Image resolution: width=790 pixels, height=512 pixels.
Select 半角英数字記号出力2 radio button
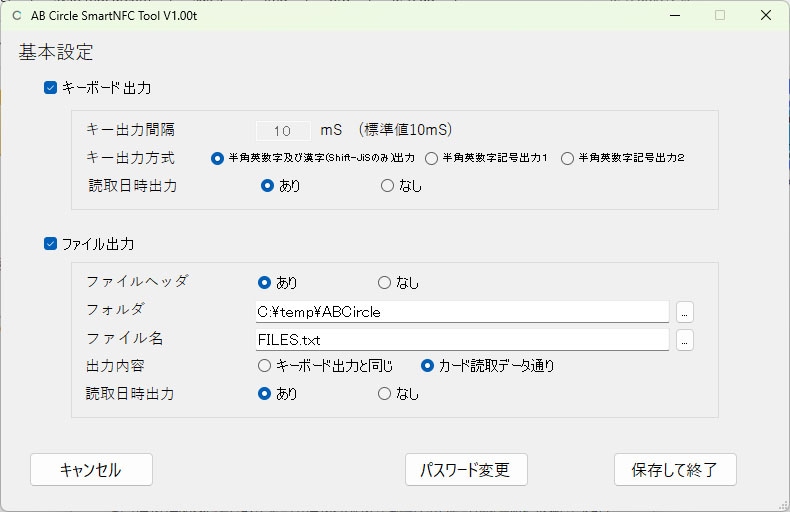567,158
